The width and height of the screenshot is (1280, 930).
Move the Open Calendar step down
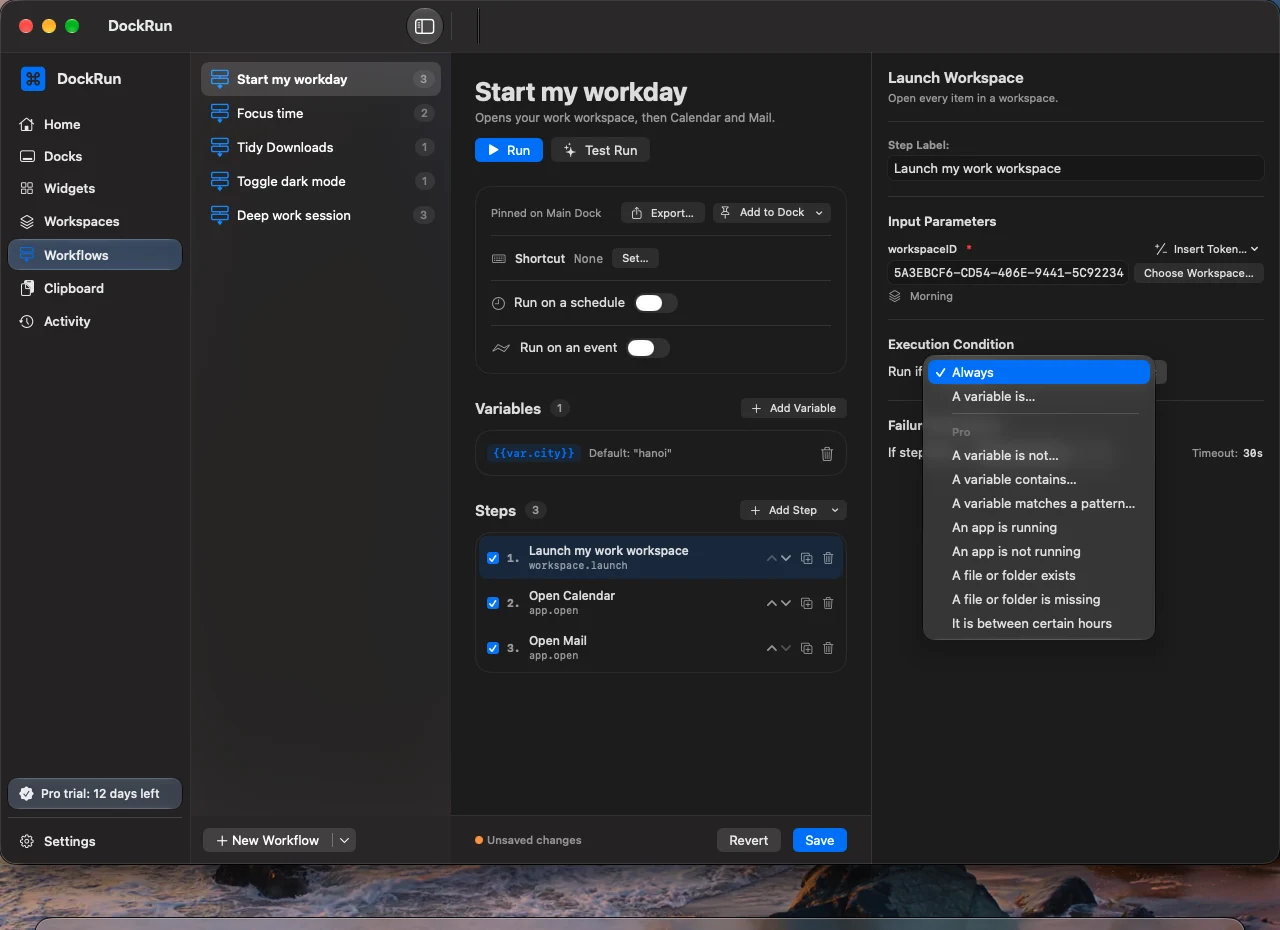point(786,603)
